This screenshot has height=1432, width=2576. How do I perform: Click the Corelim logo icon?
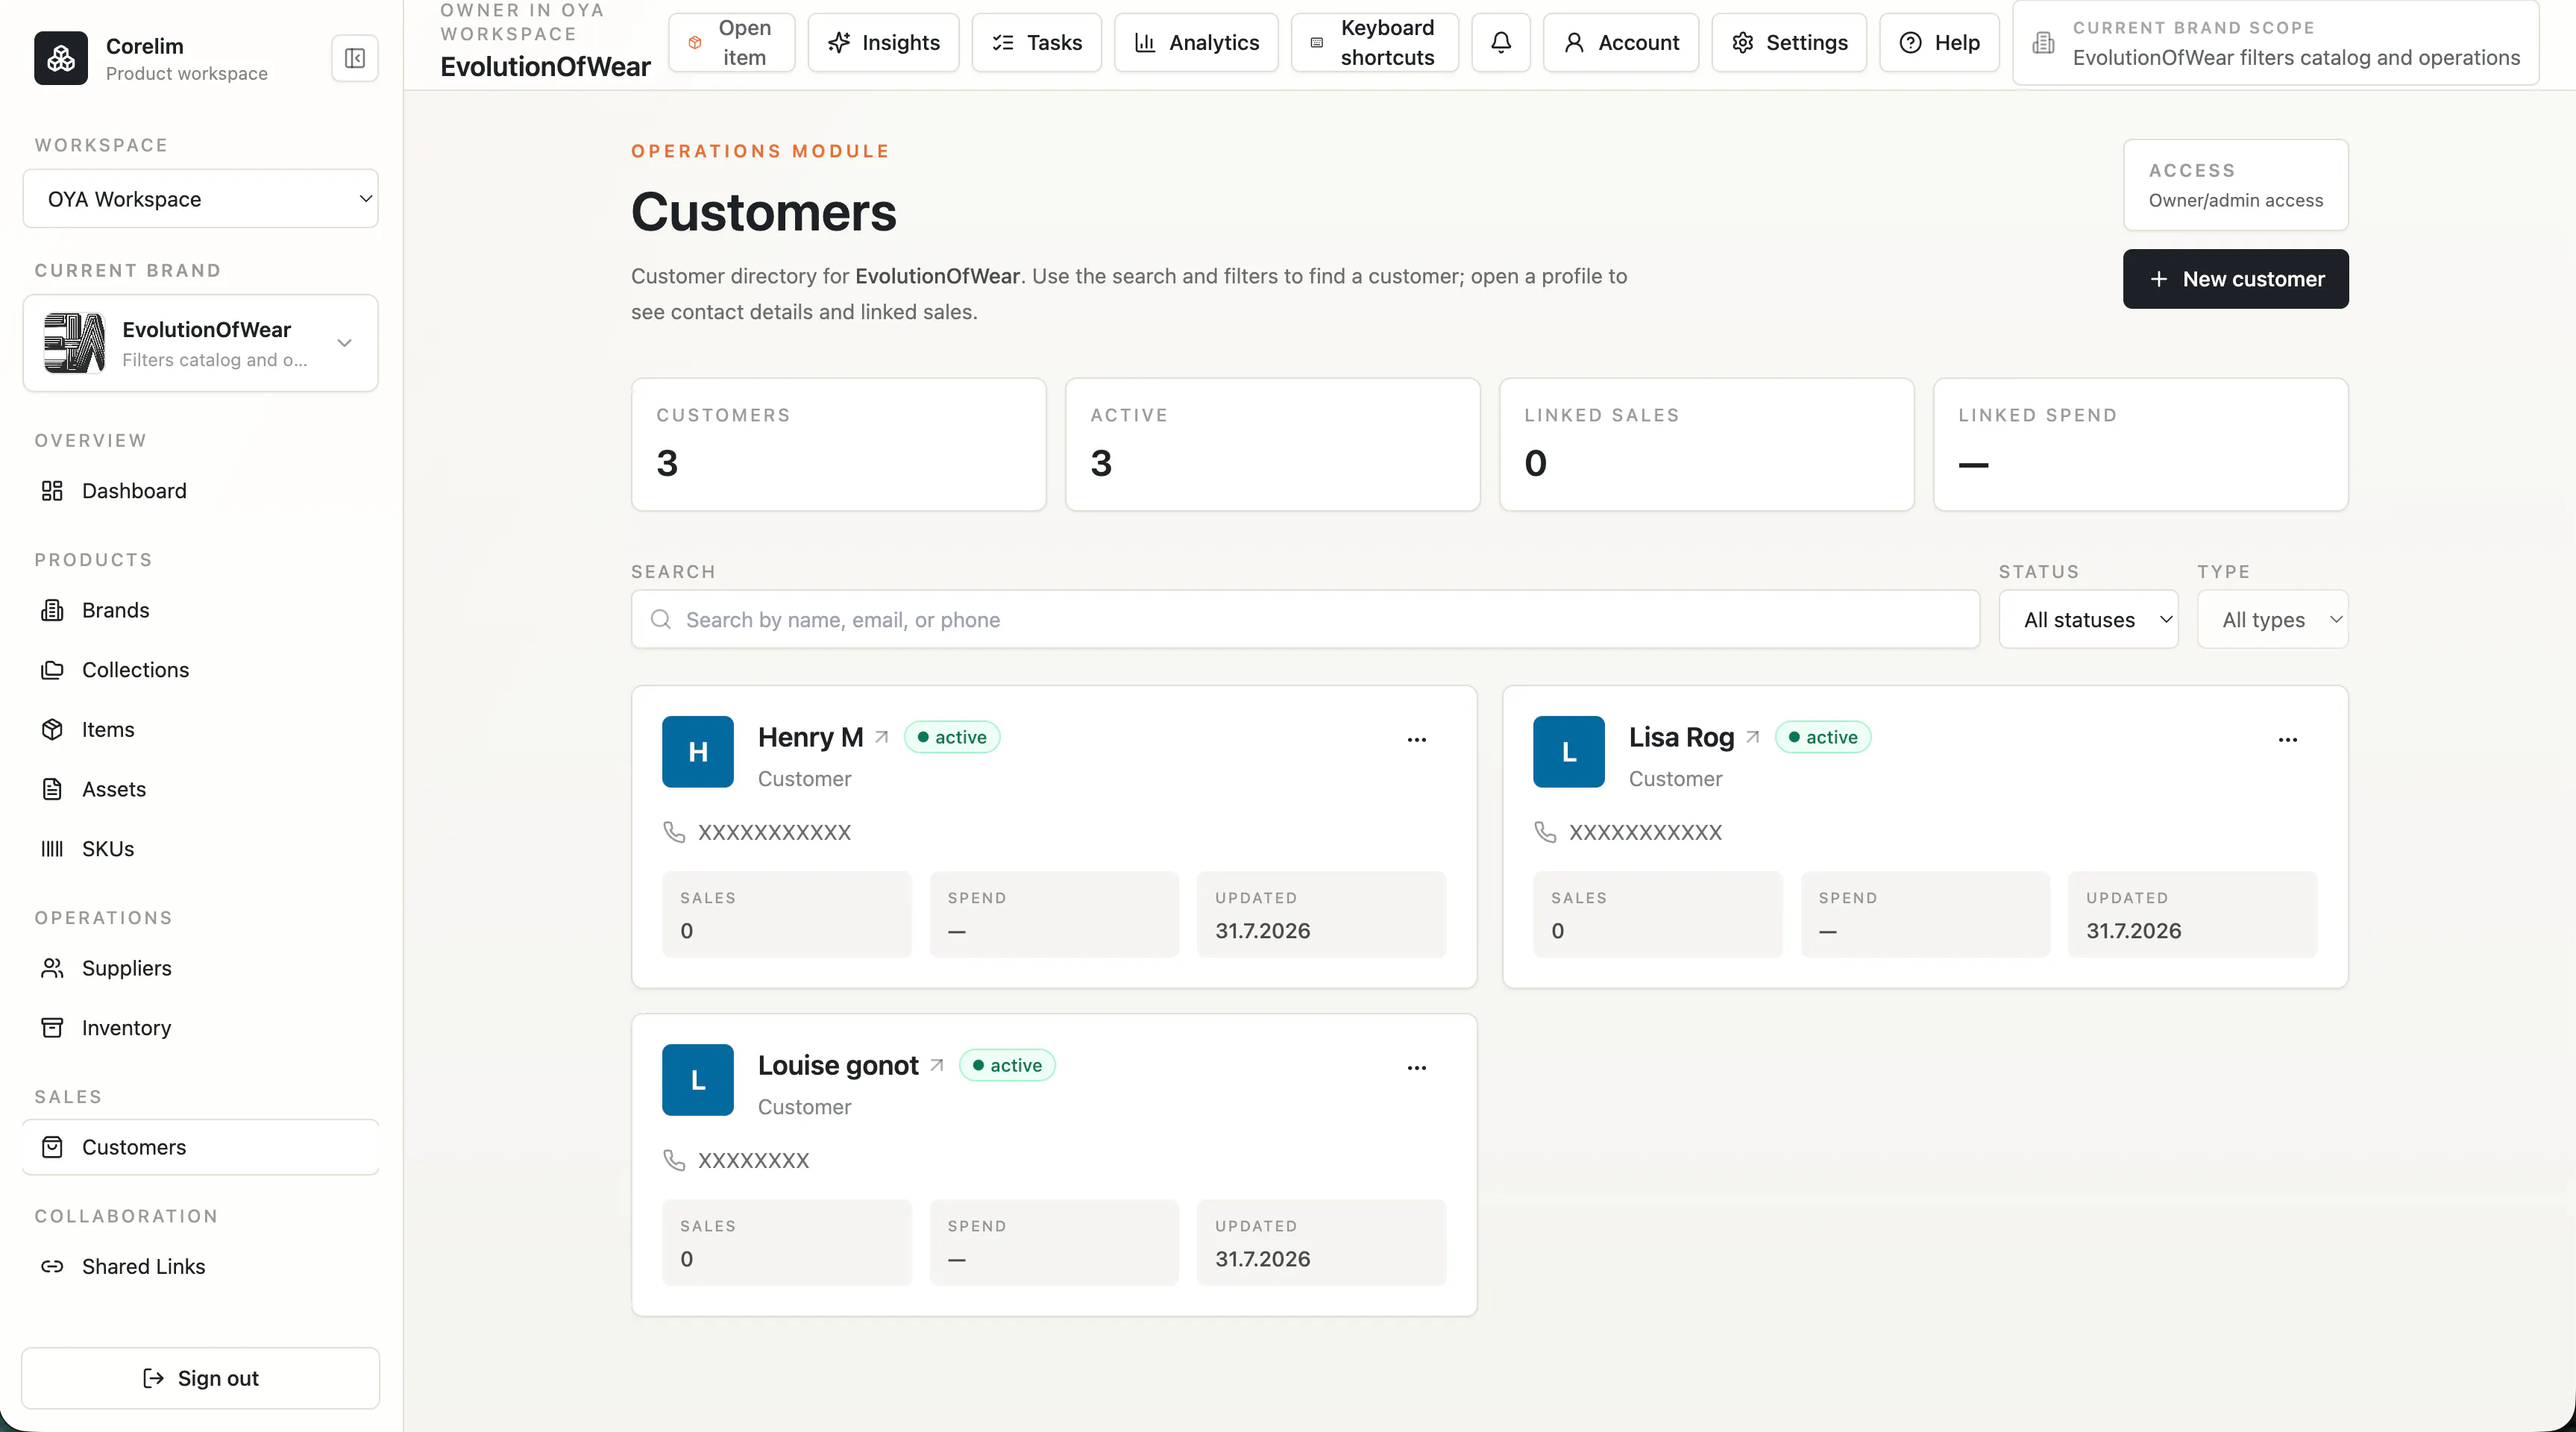pos(61,58)
